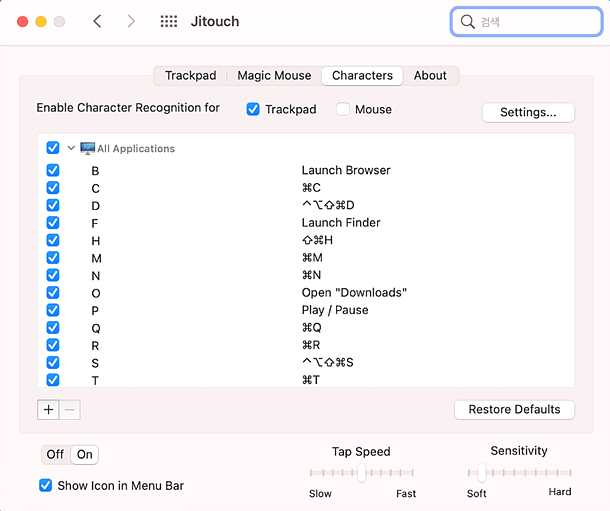
Task: Select the ⌘C action for C
Action: [311, 188]
